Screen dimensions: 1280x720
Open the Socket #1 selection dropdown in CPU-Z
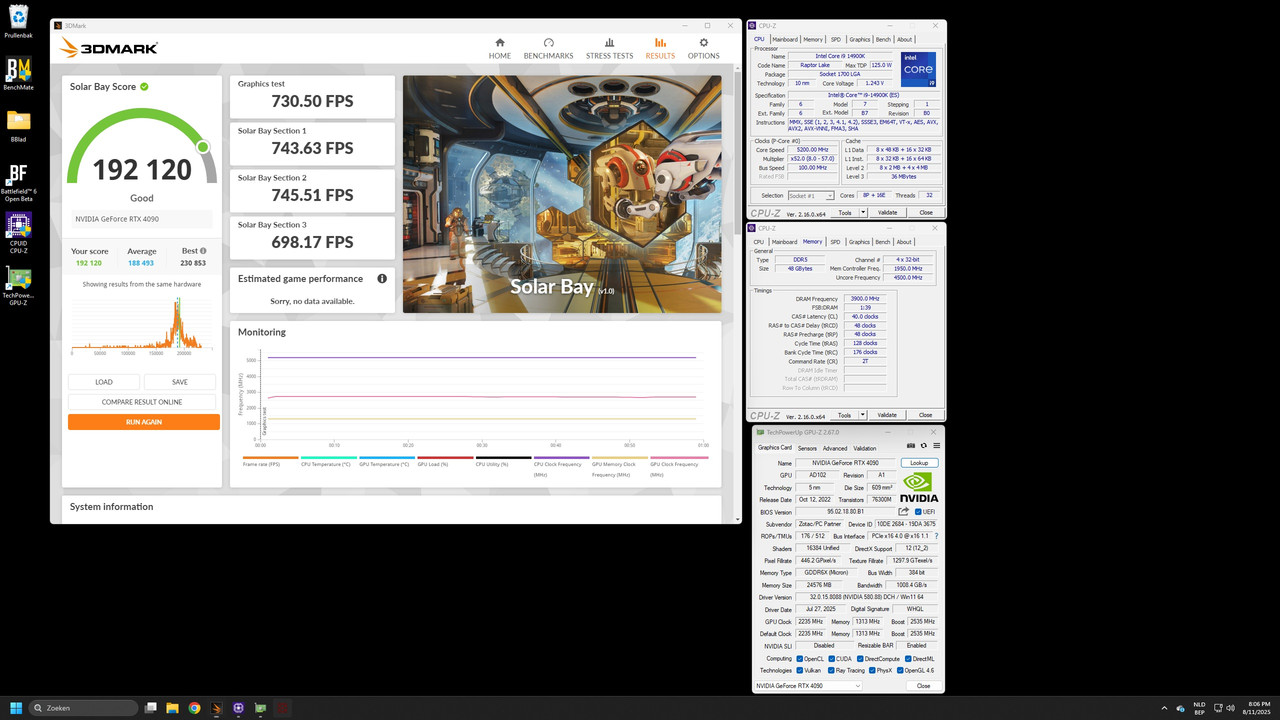[810, 196]
